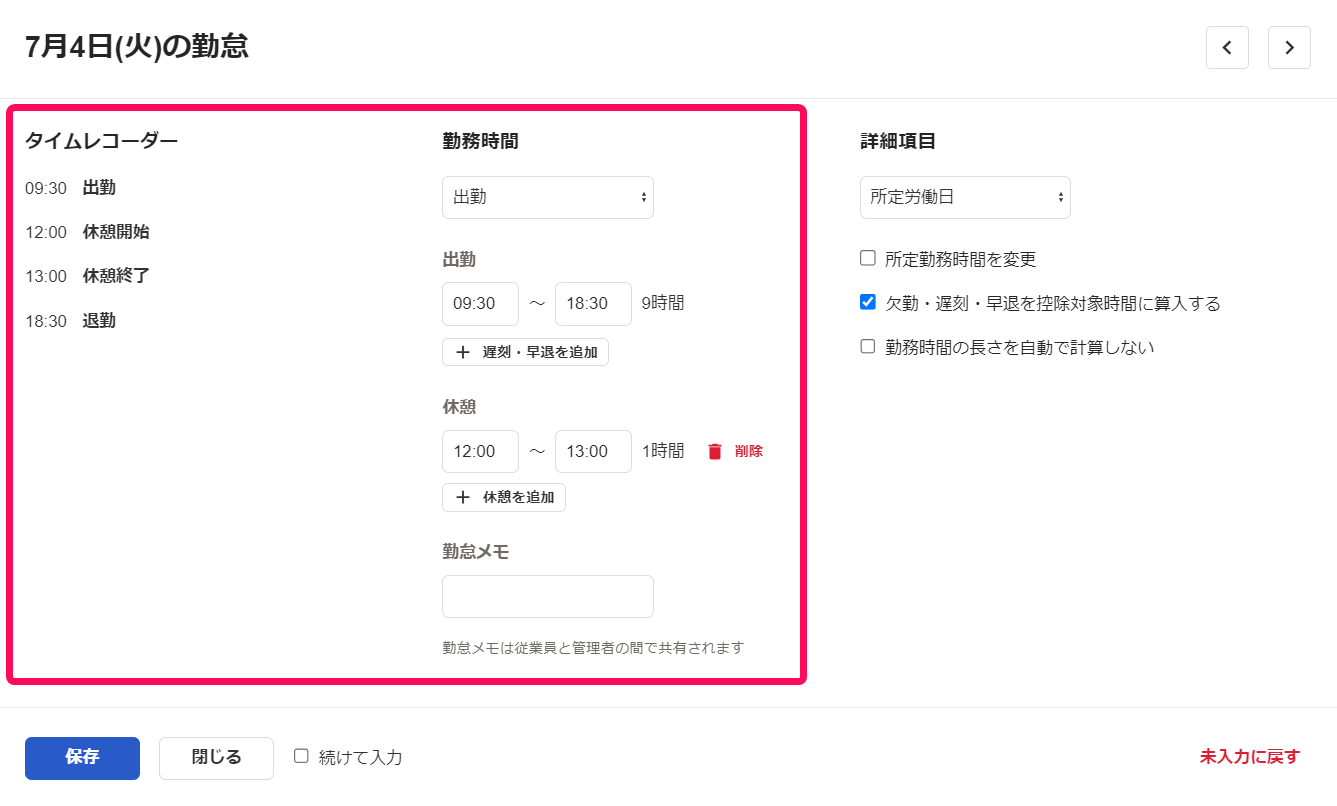1337x806 pixels.
Task: Click the plus icon to add 遅刻・早退
Action: coord(460,352)
